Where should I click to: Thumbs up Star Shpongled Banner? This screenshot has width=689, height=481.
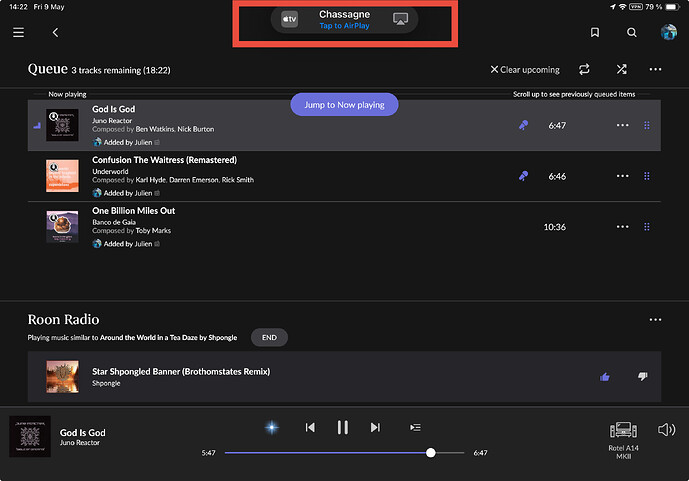tap(605, 377)
